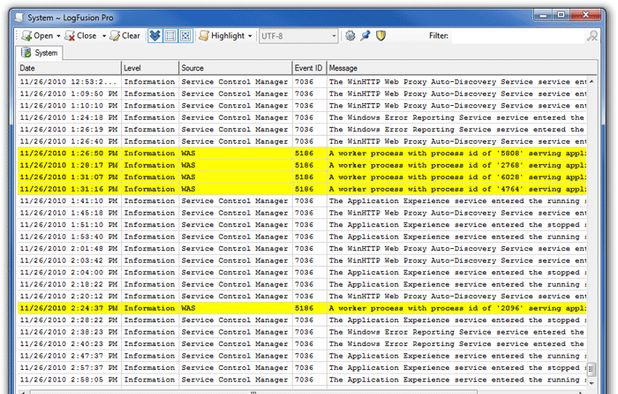Sort by the Event ID column header
Image resolution: width=618 pixels, height=394 pixels.
309,68
